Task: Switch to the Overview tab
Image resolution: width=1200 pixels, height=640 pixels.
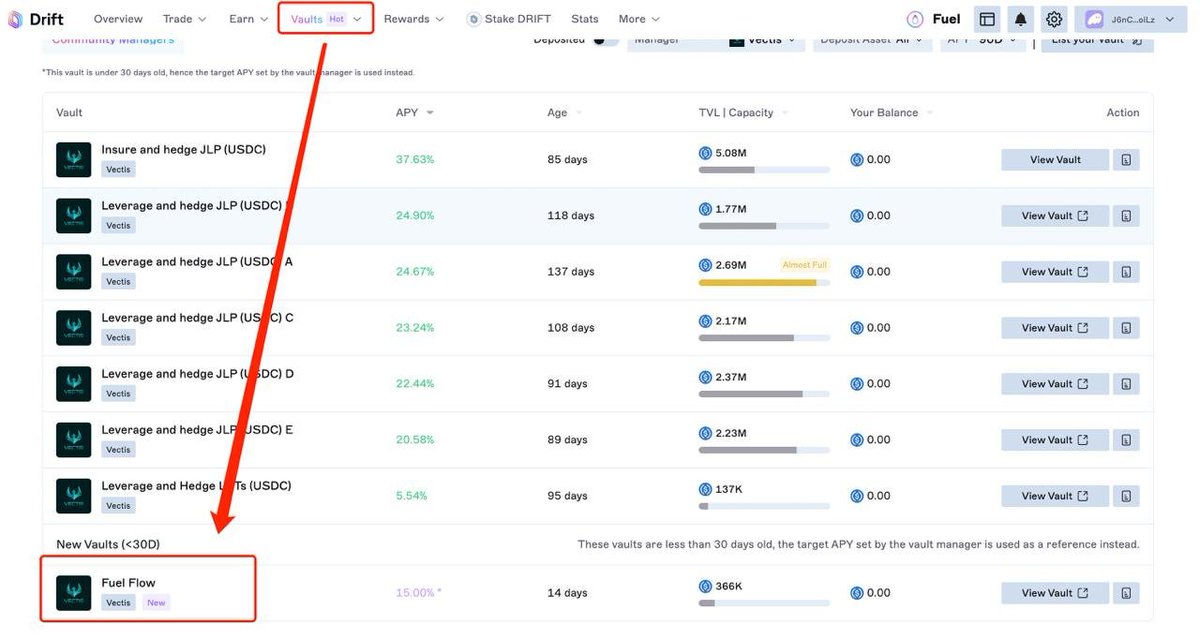Action: [x=118, y=18]
